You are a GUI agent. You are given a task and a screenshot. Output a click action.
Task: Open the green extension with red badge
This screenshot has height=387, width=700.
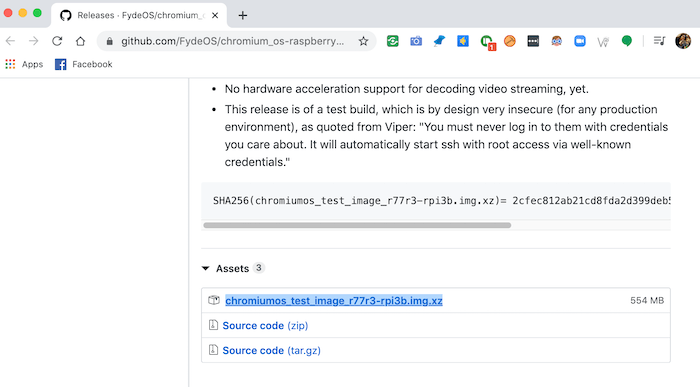point(488,42)
